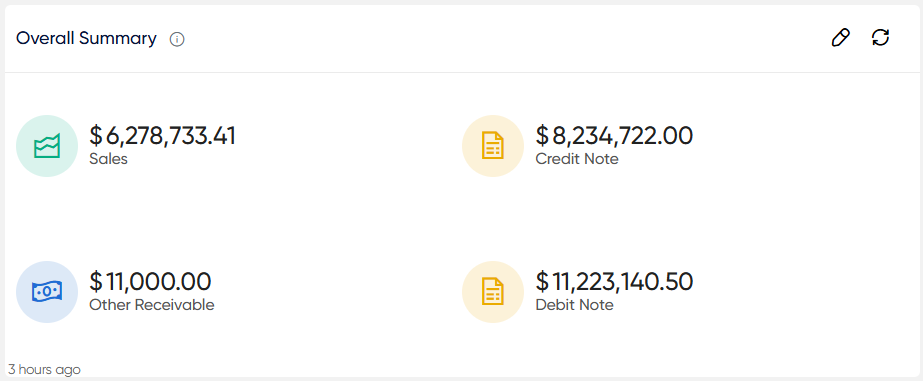Select the Overall Summary title
Image resolution: width=923 pixels, height=381 pixels.
87,39
